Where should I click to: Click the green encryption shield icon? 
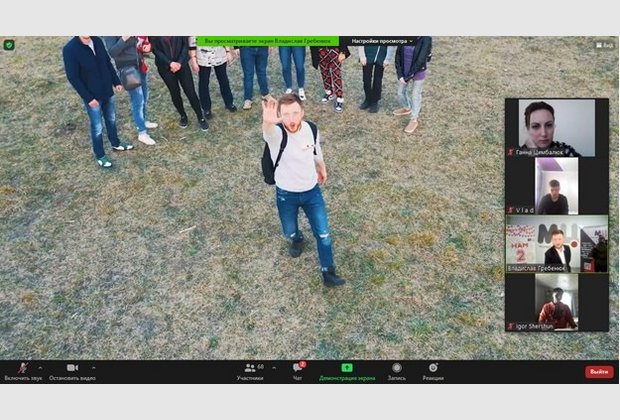pos(9,45)
